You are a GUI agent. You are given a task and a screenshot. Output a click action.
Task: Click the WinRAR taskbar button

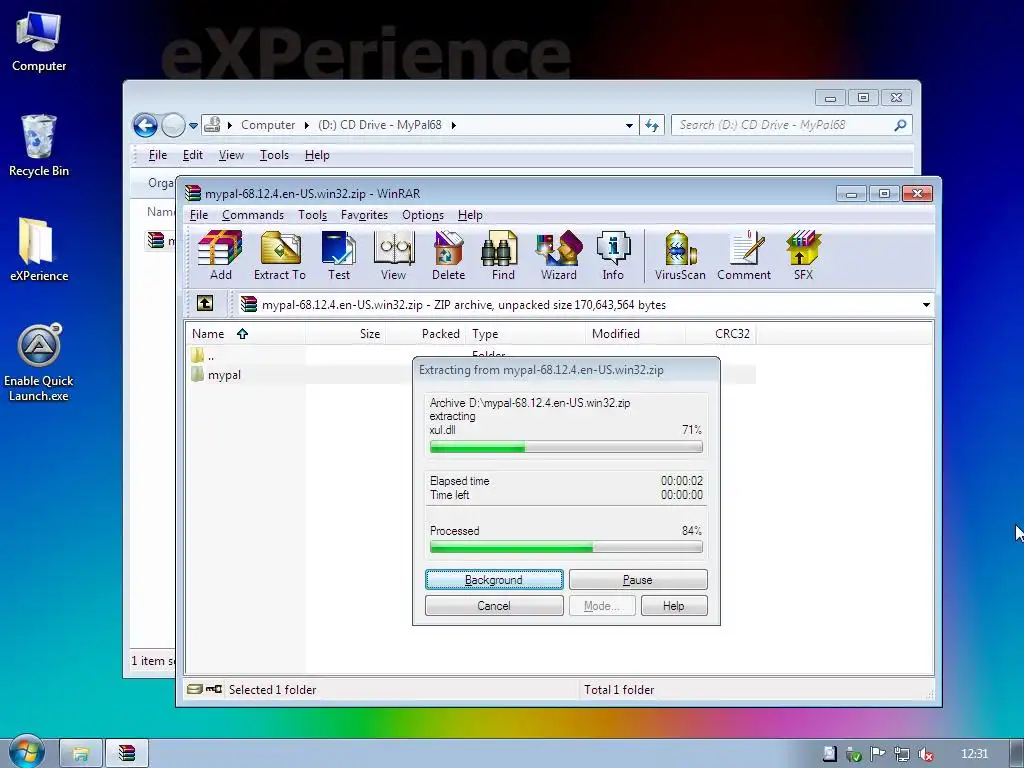click(127, 754)
